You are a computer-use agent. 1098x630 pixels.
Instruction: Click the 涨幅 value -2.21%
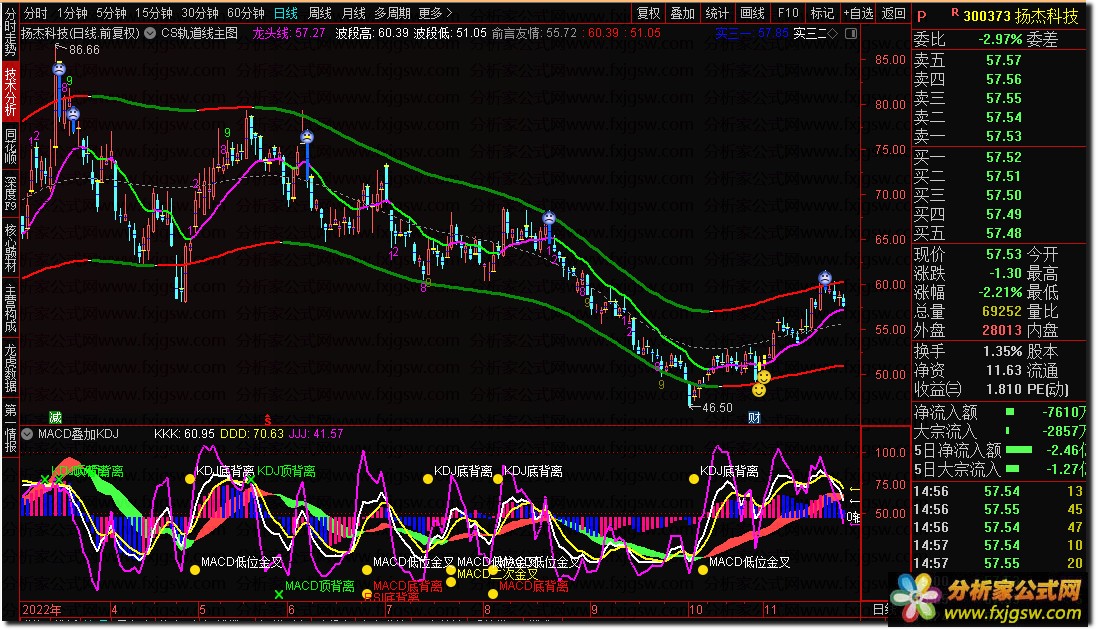pyautogui.click(x=1000, y=292)
